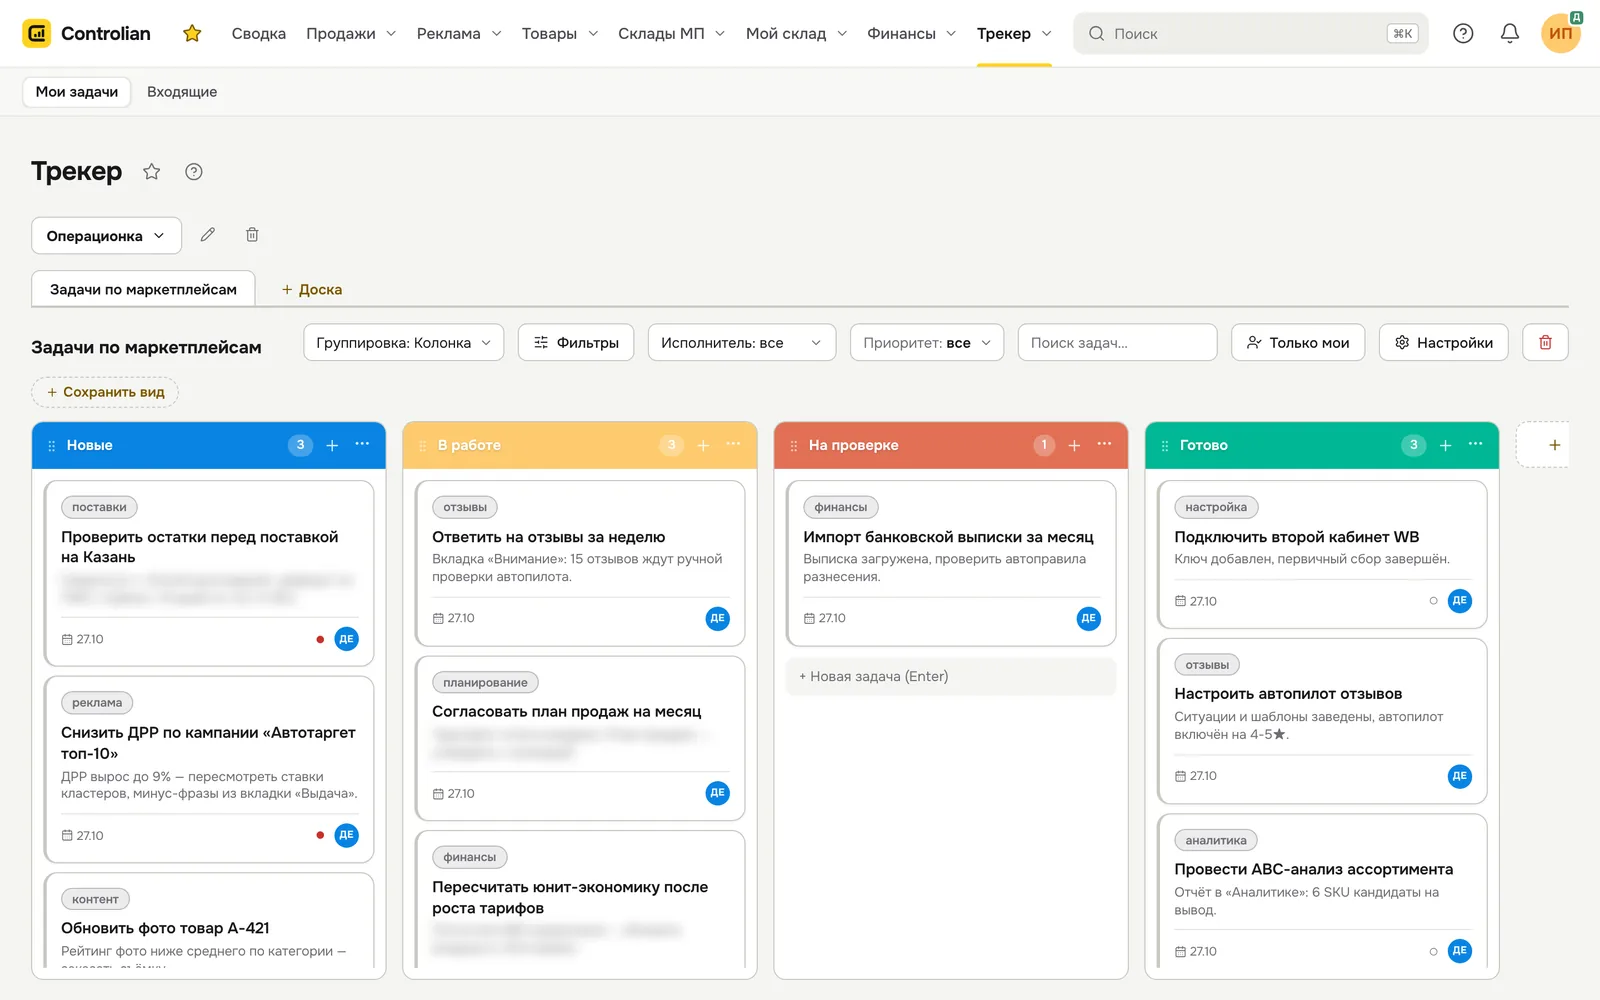This screenshot has height=1000, width=1600.
Task: Edit the Операционка project with pencil icon
Action: [x=208, y=235]
